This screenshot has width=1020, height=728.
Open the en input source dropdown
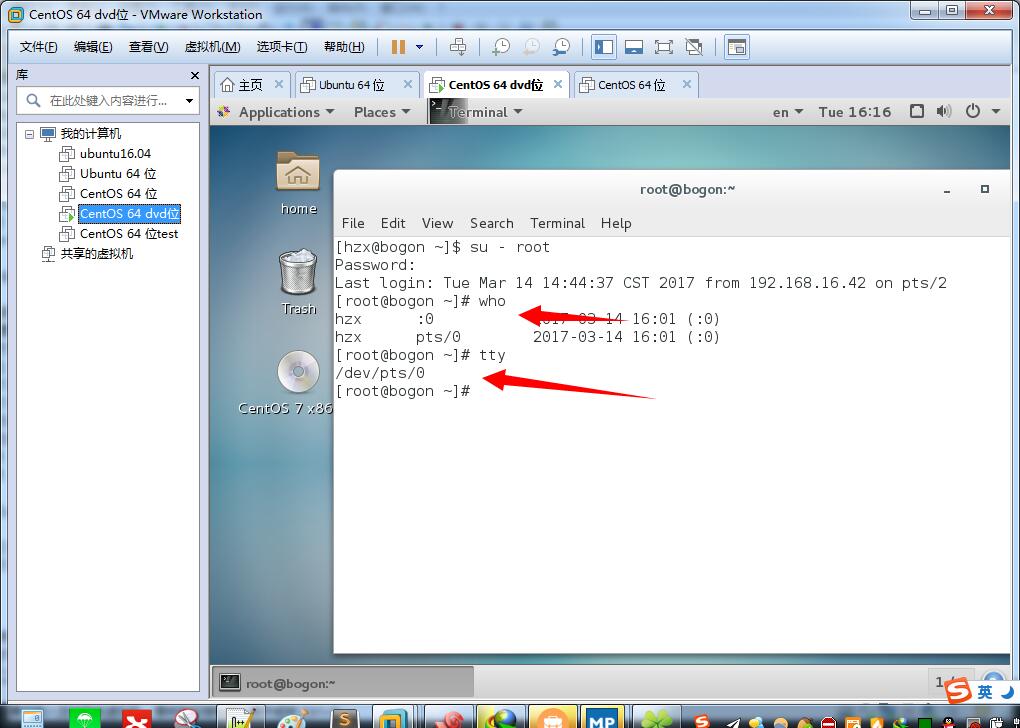[788, 112]
